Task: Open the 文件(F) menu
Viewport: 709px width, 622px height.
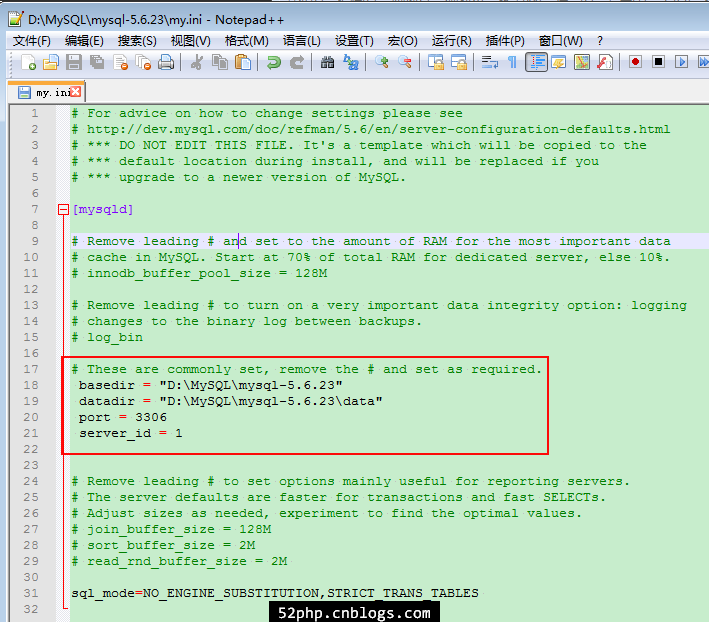Action: [x=31, y=41]
